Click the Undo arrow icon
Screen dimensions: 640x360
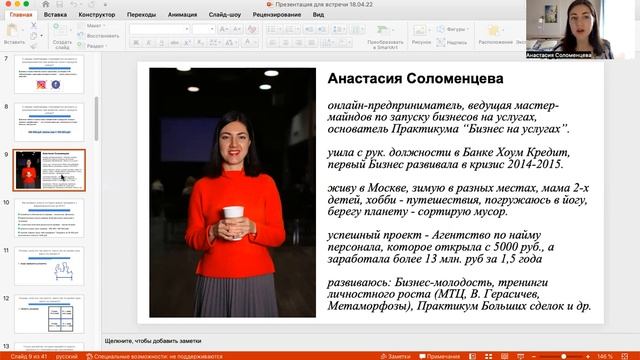[74, 4]
